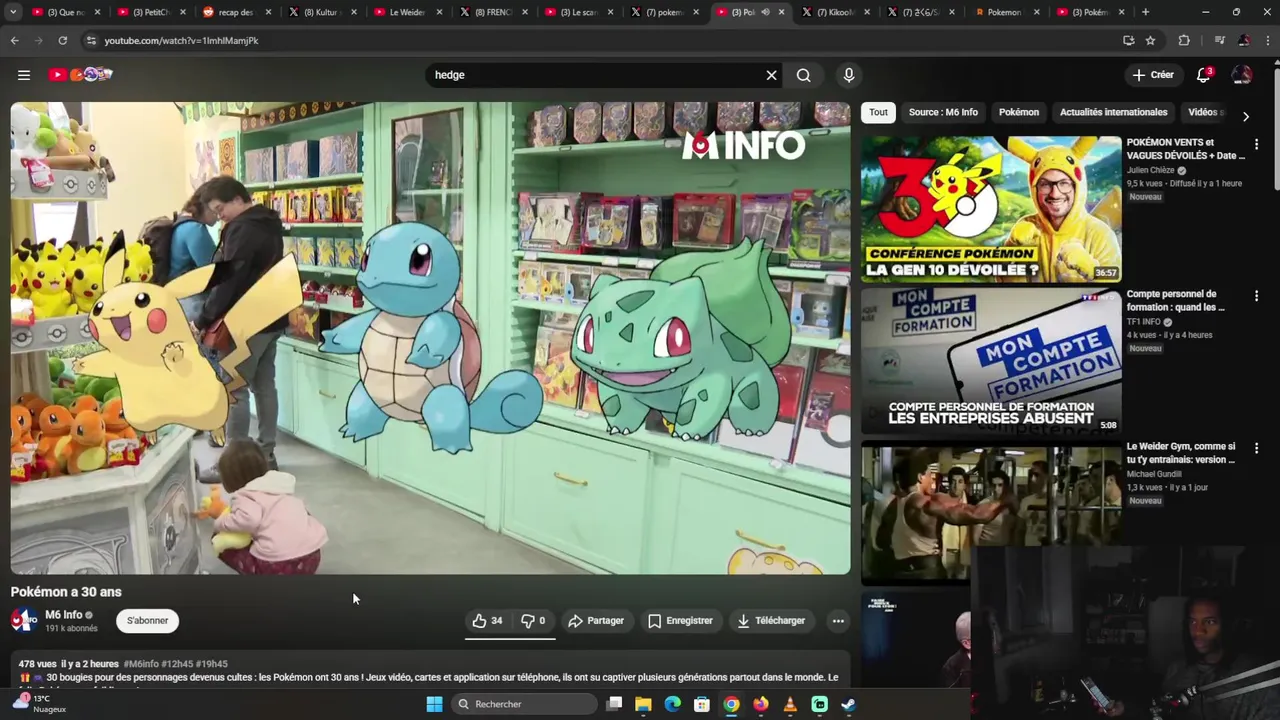Image resolution: width=1280 pixels, height=720 pixels.
Task: Run search with magnifier button
Action: coord(803,75)
